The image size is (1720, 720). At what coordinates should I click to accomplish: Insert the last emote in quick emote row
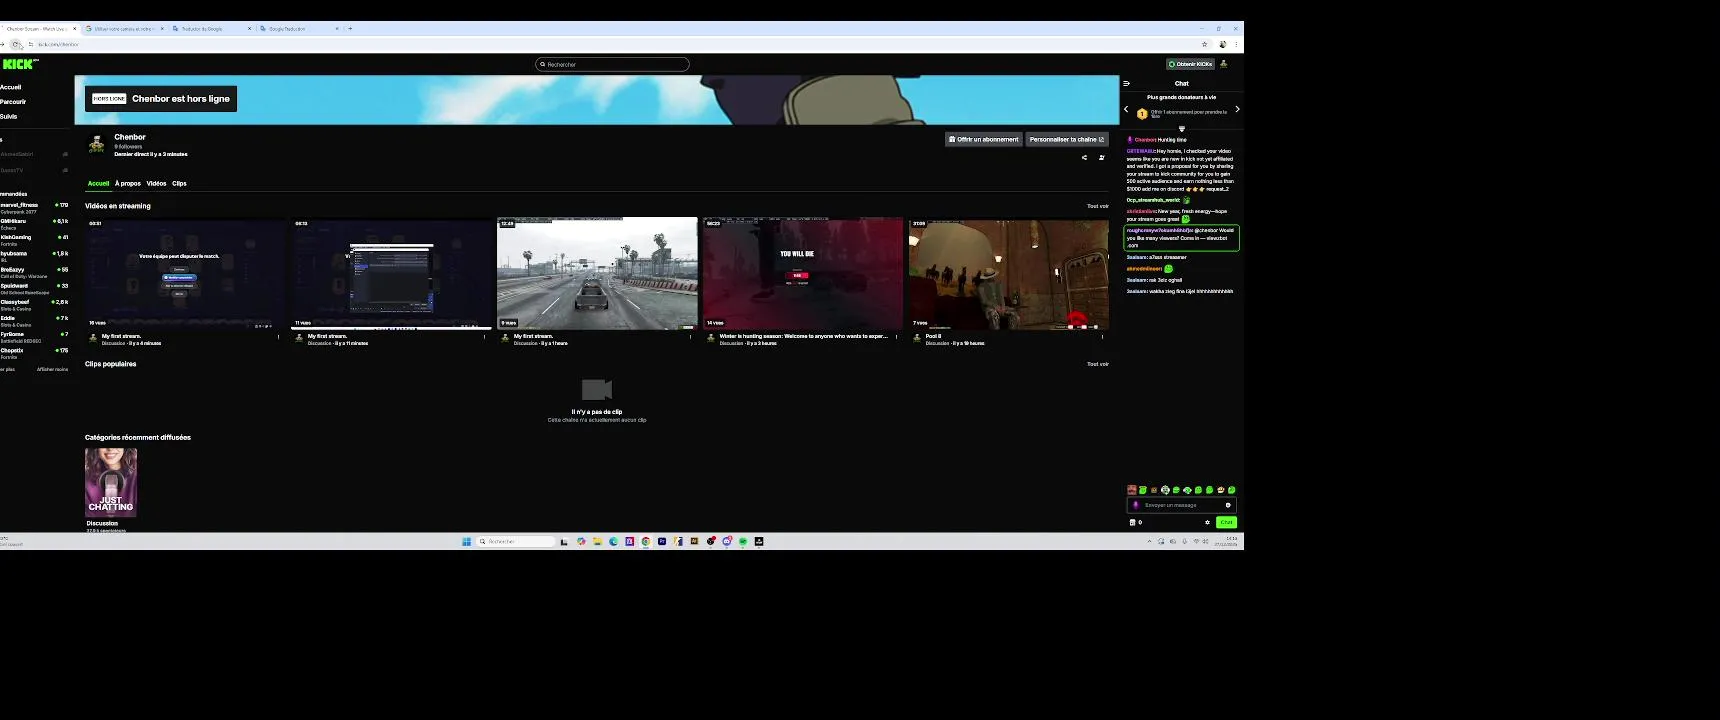(1232, 490)
